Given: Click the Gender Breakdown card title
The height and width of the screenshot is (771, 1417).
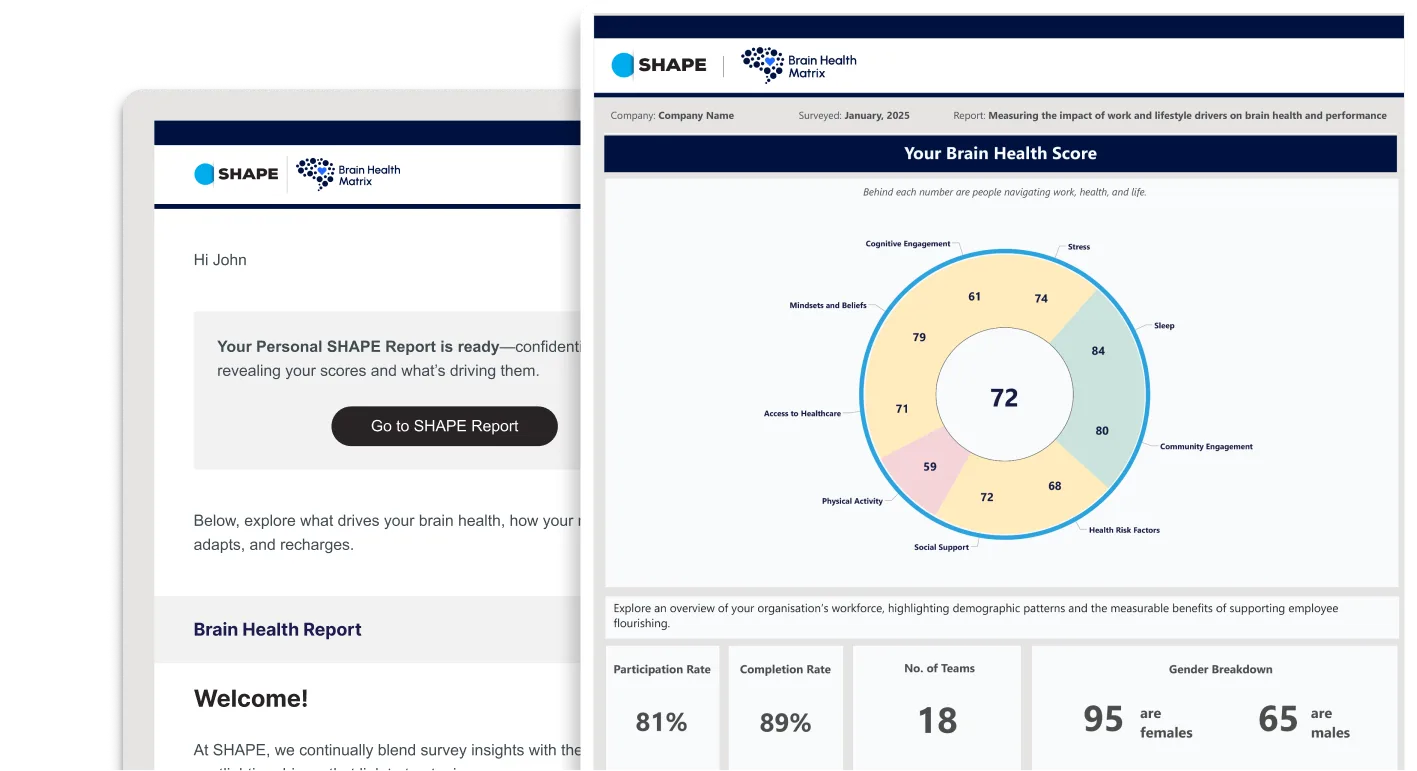Looking at the screenshot, I should 1220,670.
